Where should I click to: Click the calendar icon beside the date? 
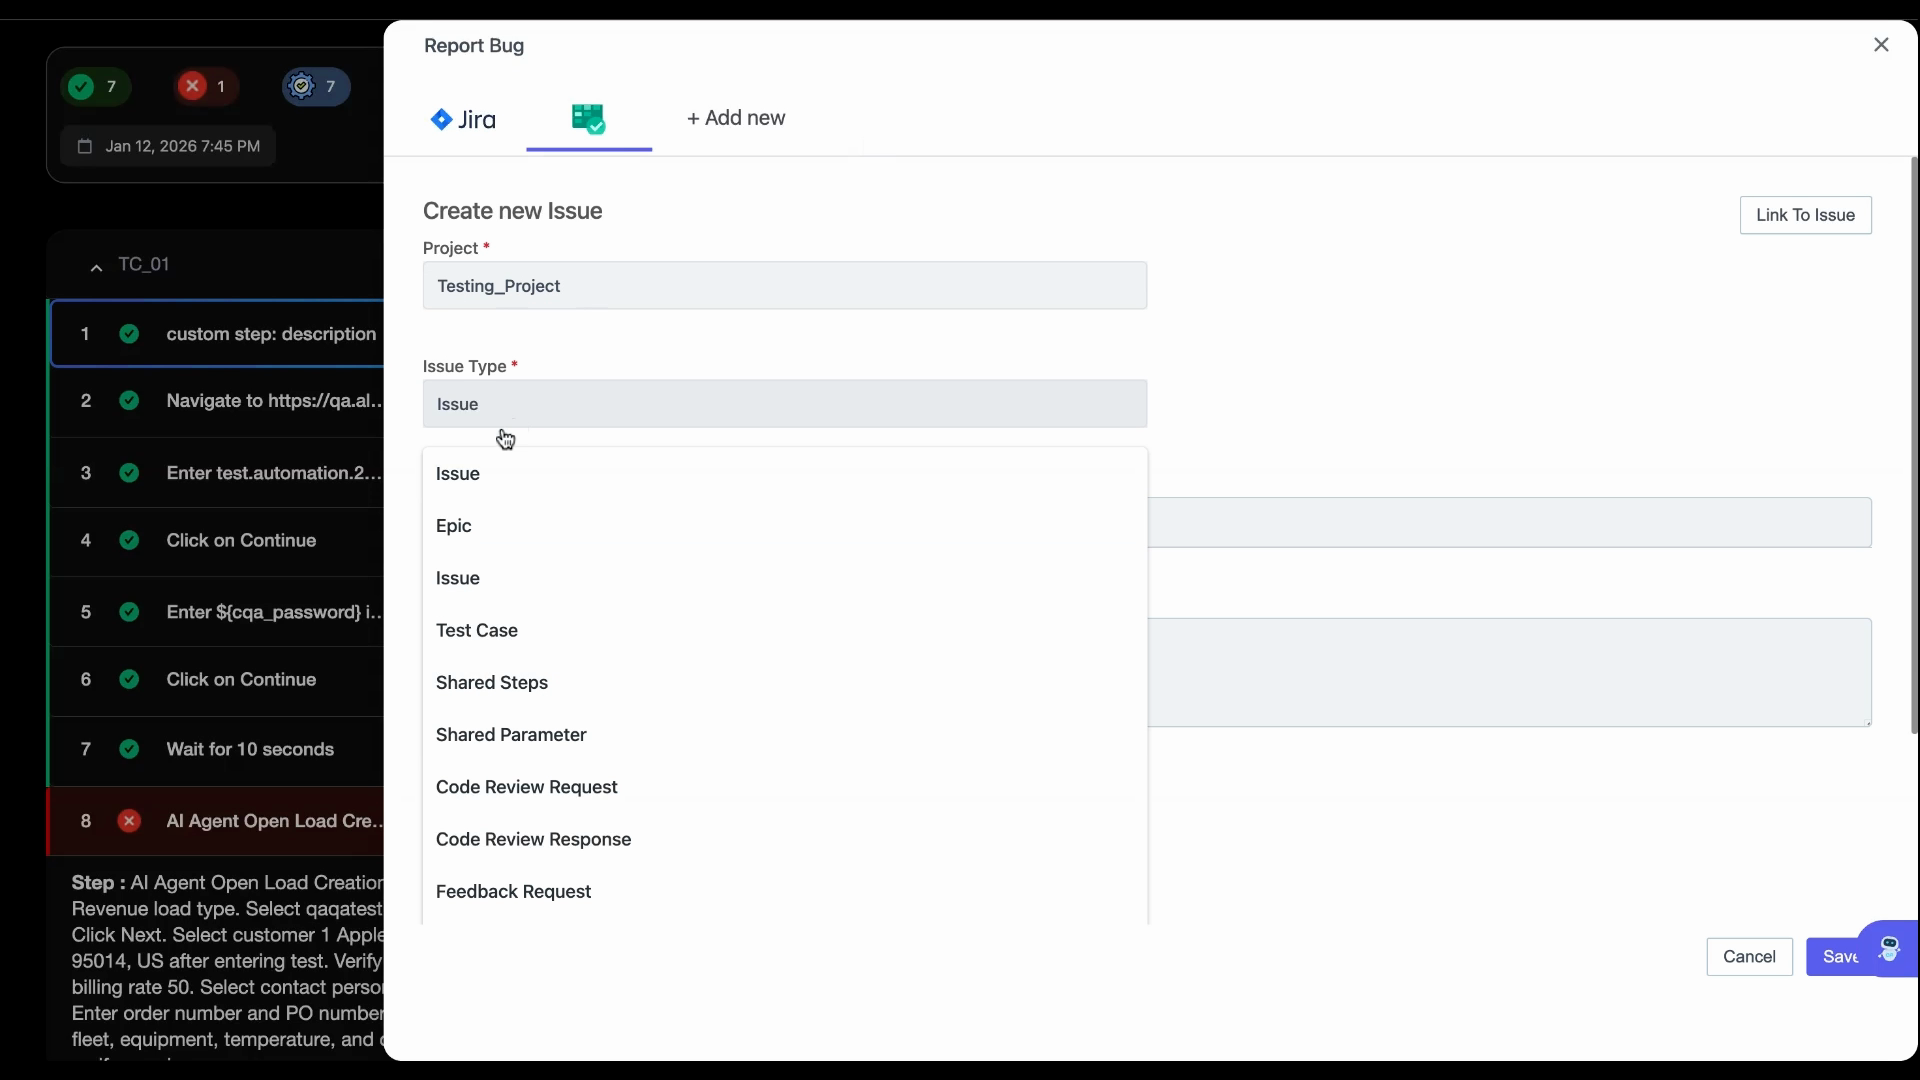85,146
